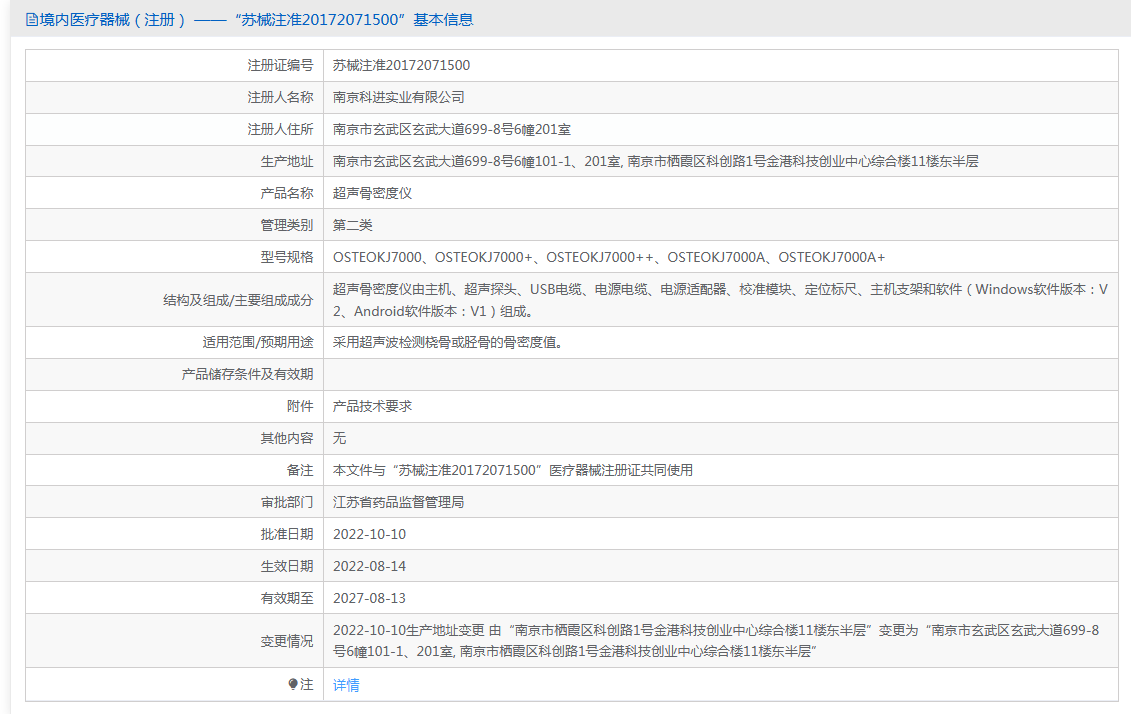1131x714 pixels.
Task: Click expiry date 2027-08-13
Action: coord(369,599)
